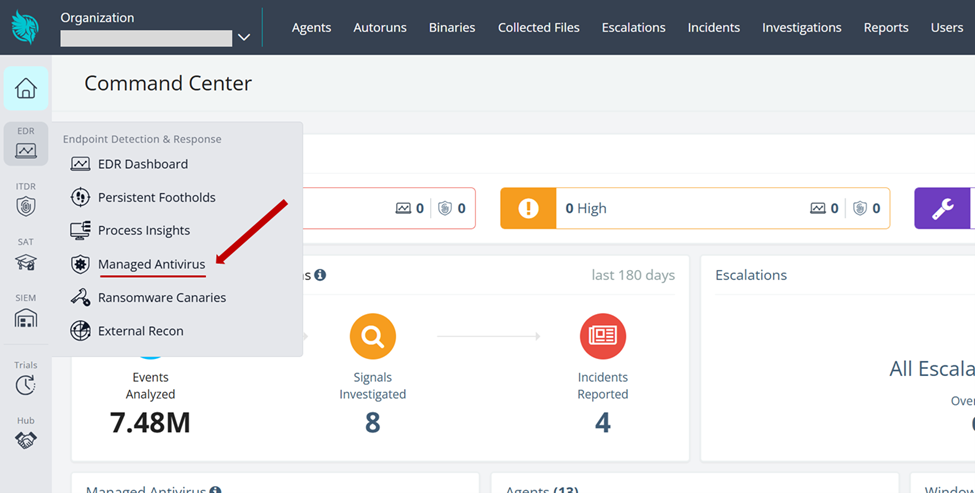Open External Recon menu item
975x493 pixels.
click(x=140, y=331)
